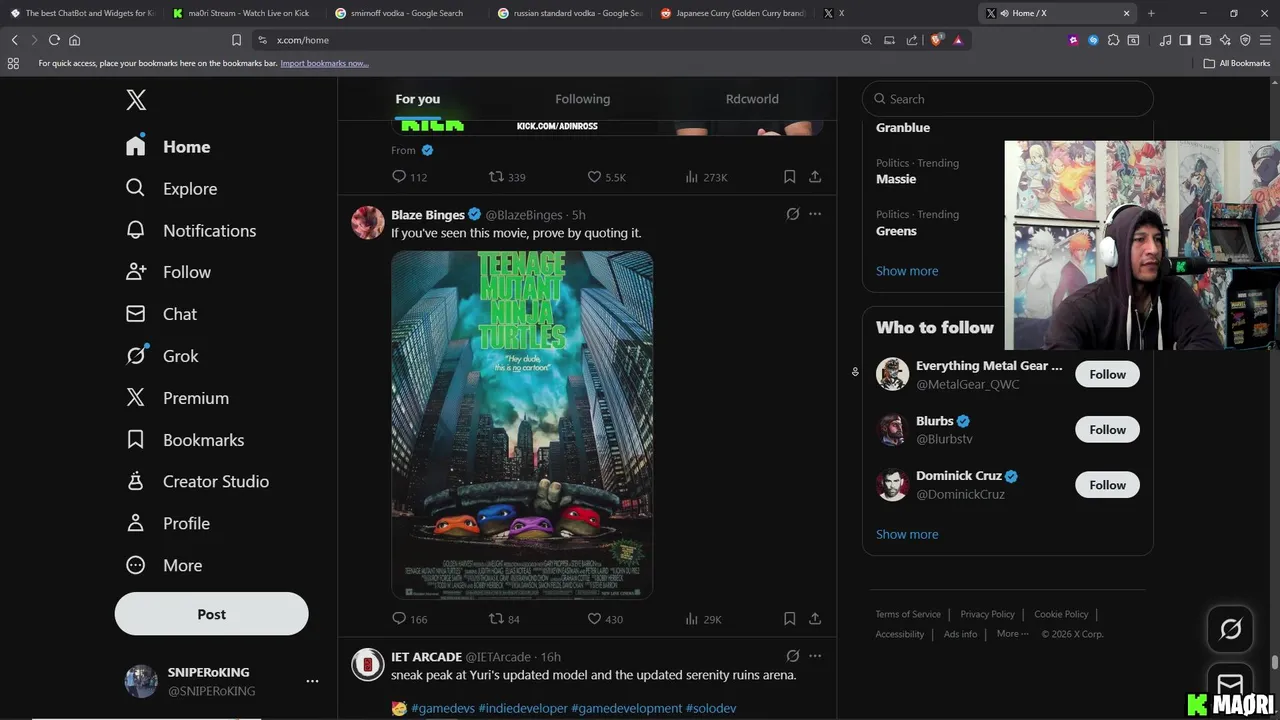Like the Blaze Binges post
Image resolution: width=1280 pixels, height=720 pixels.
[x=605, y=619]
